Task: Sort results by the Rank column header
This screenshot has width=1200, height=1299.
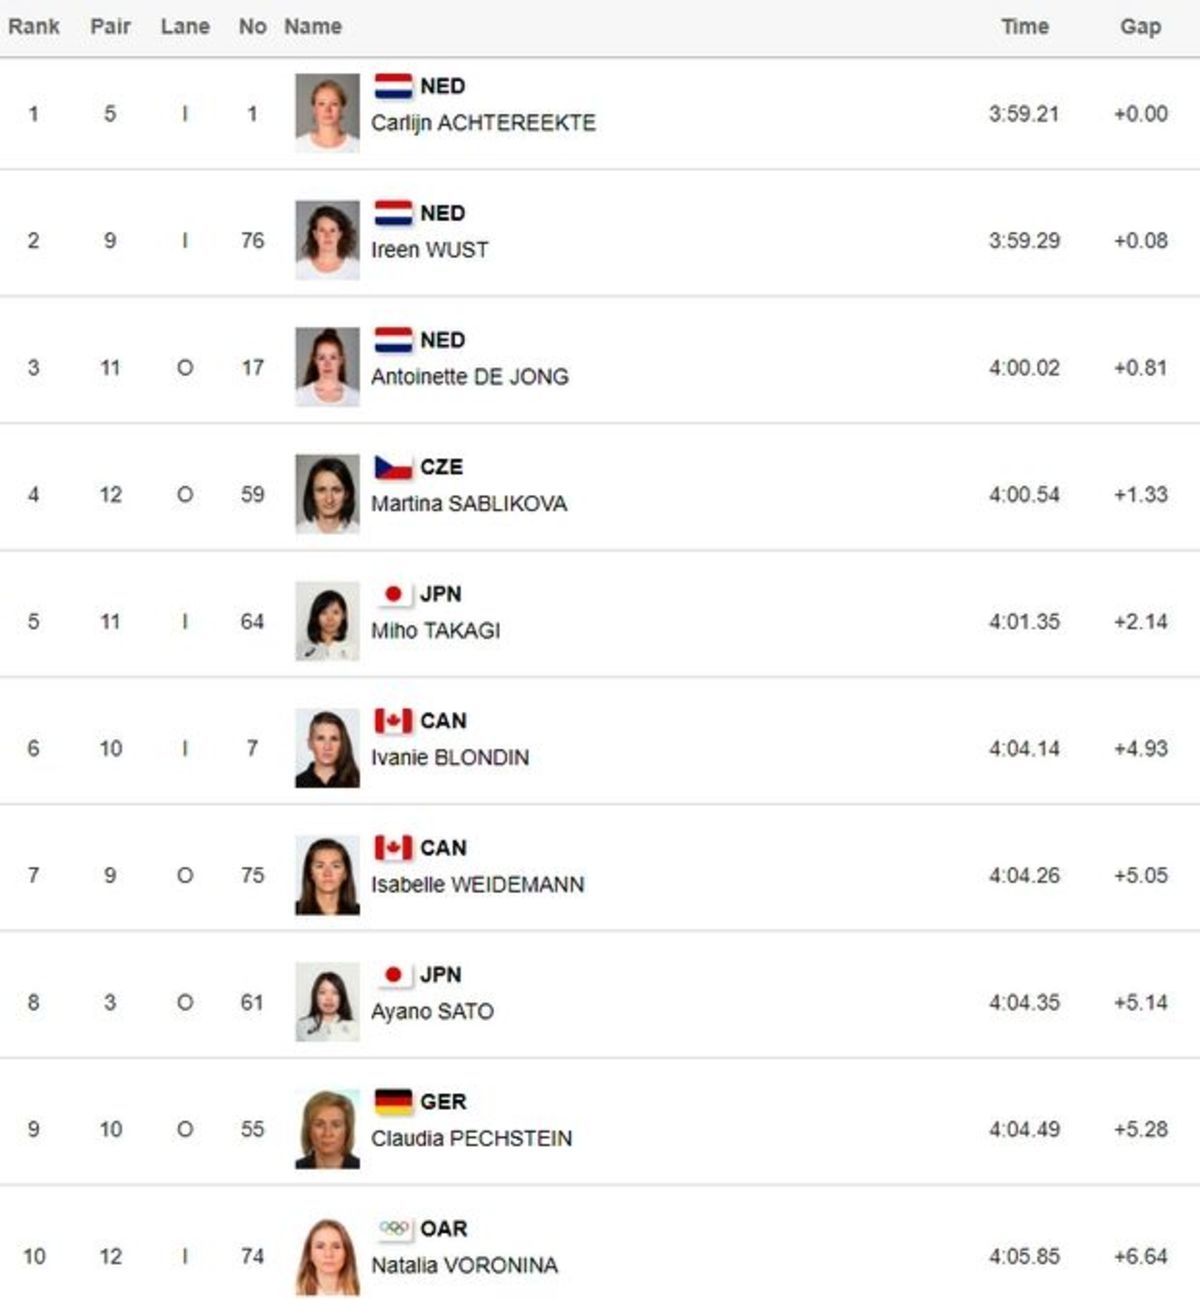Action: (x=34, y=26)
